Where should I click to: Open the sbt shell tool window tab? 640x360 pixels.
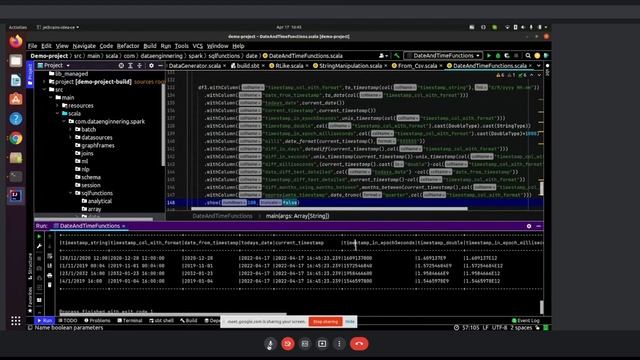(162, 321)
